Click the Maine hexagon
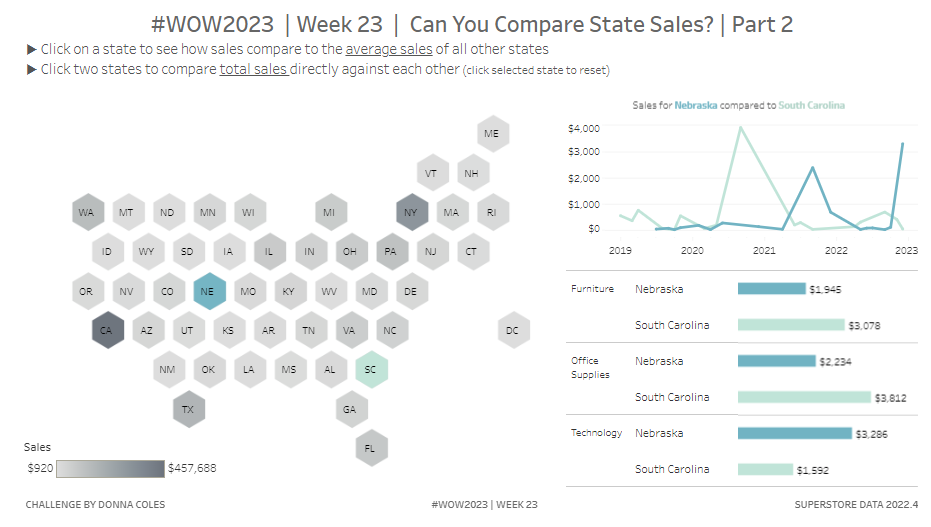Screen dimensions: 931x527 [x=491, y=133]
